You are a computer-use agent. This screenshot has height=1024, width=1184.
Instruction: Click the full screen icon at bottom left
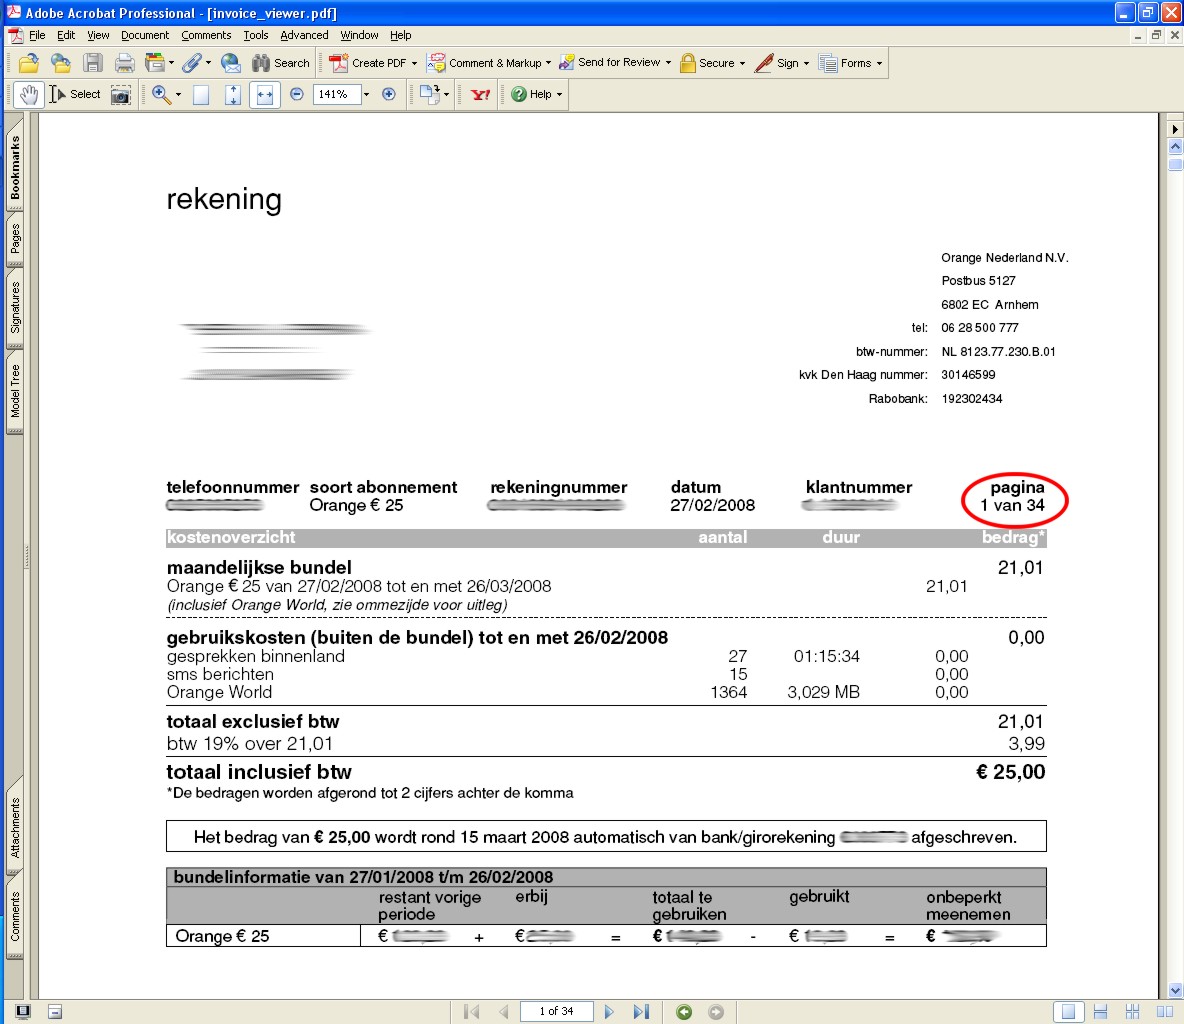coord(23,1012)
